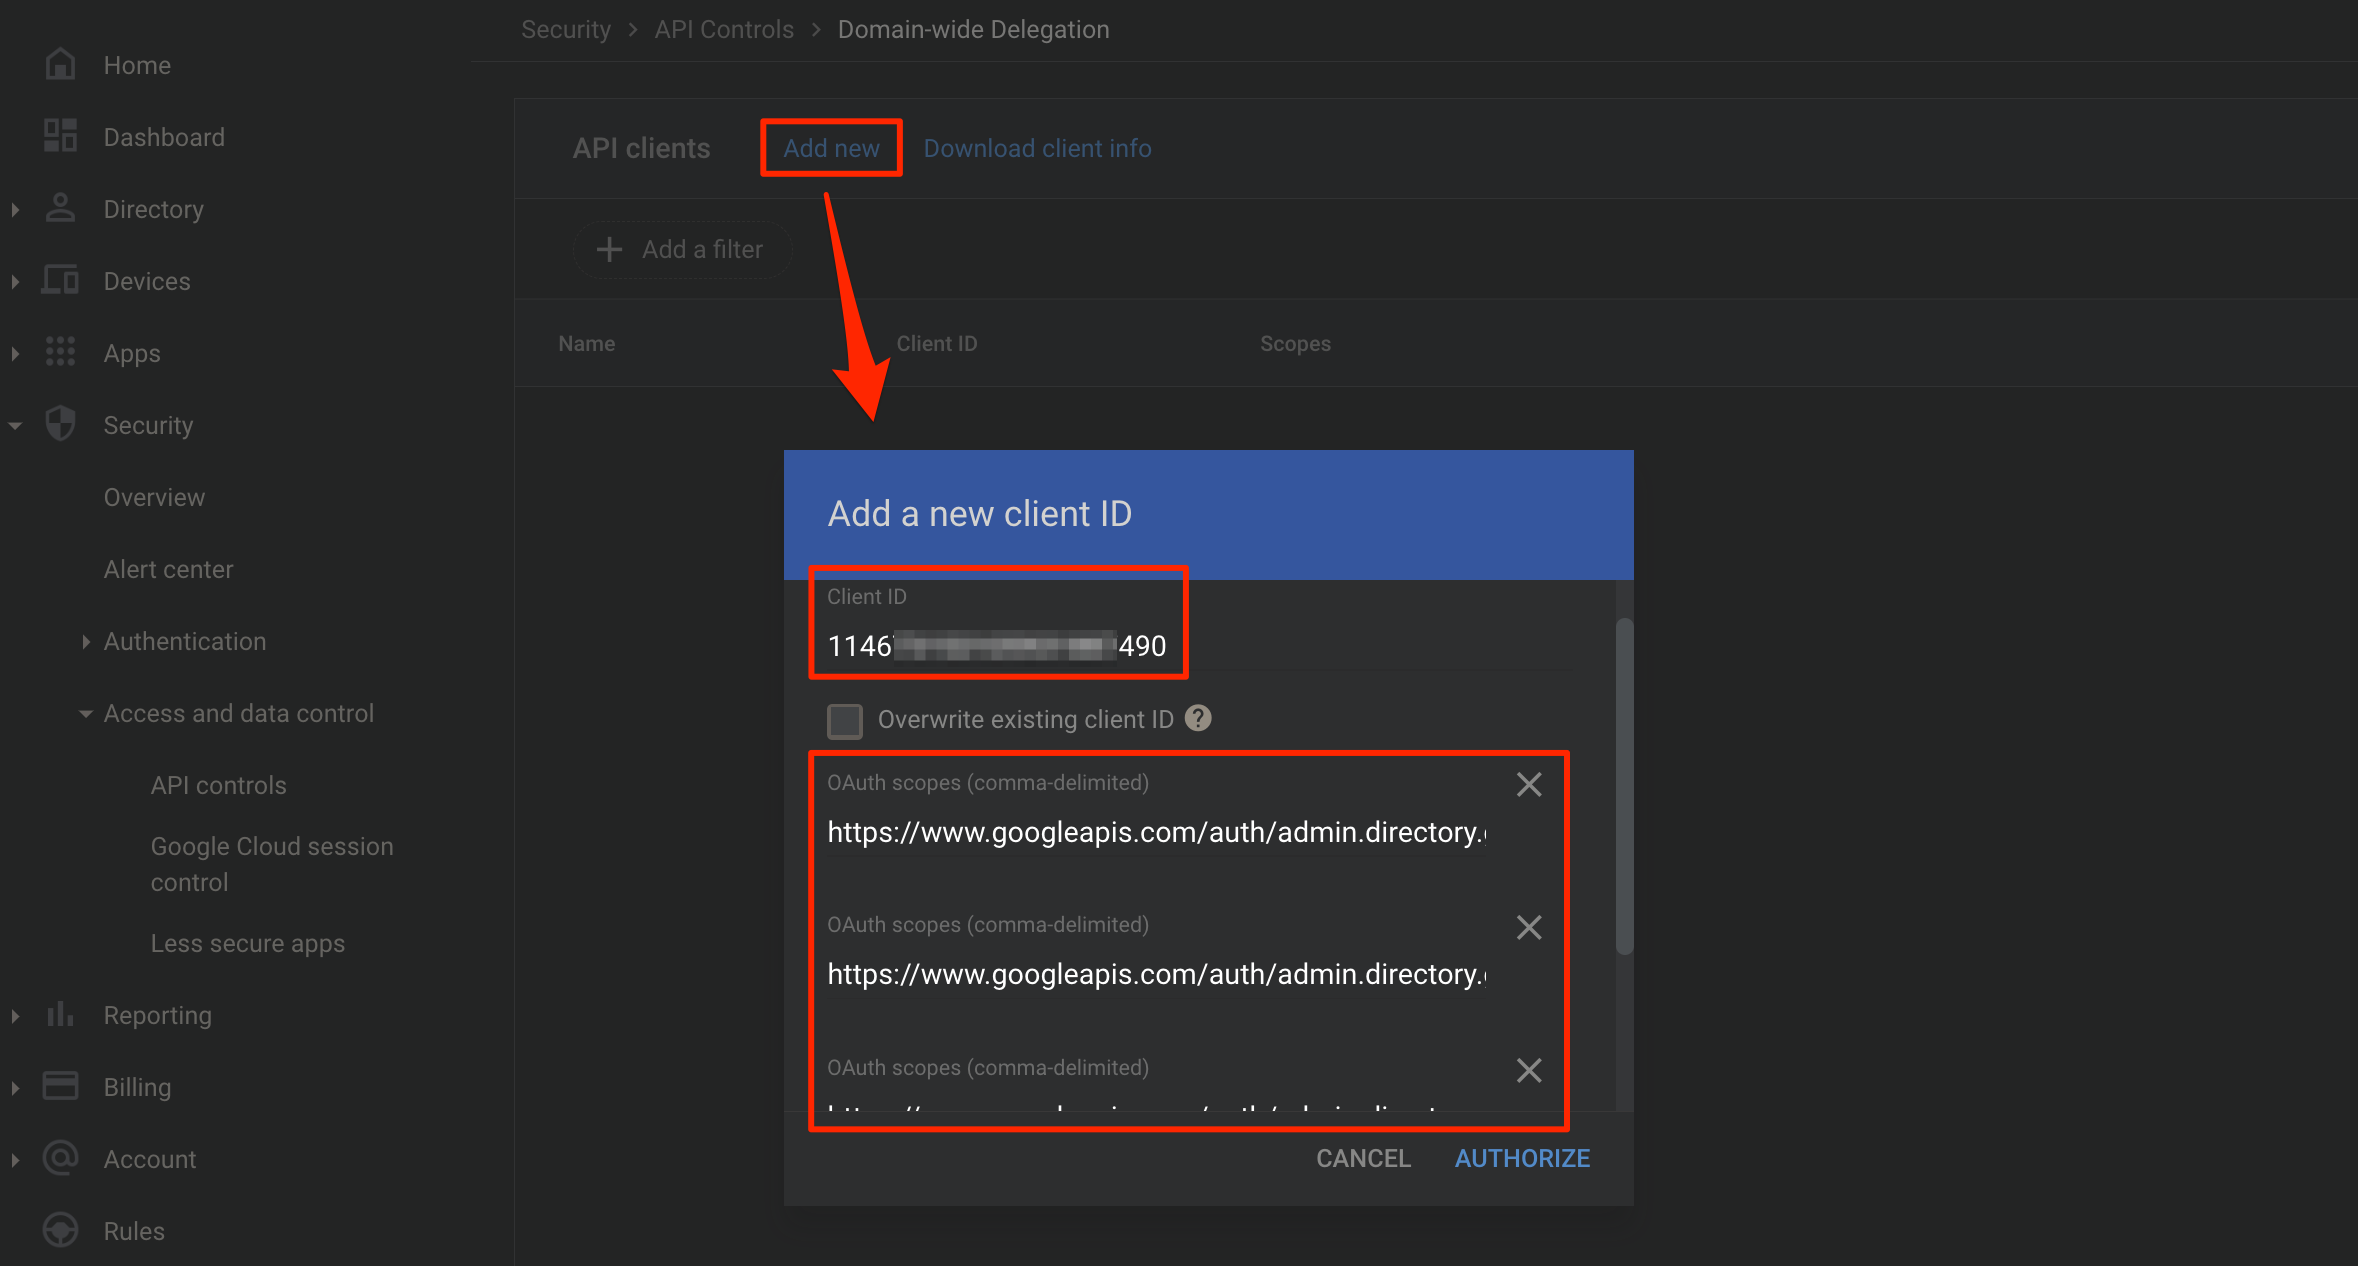
Task: Remove the first OAuth scope entry
Action: click(1529, 785)
